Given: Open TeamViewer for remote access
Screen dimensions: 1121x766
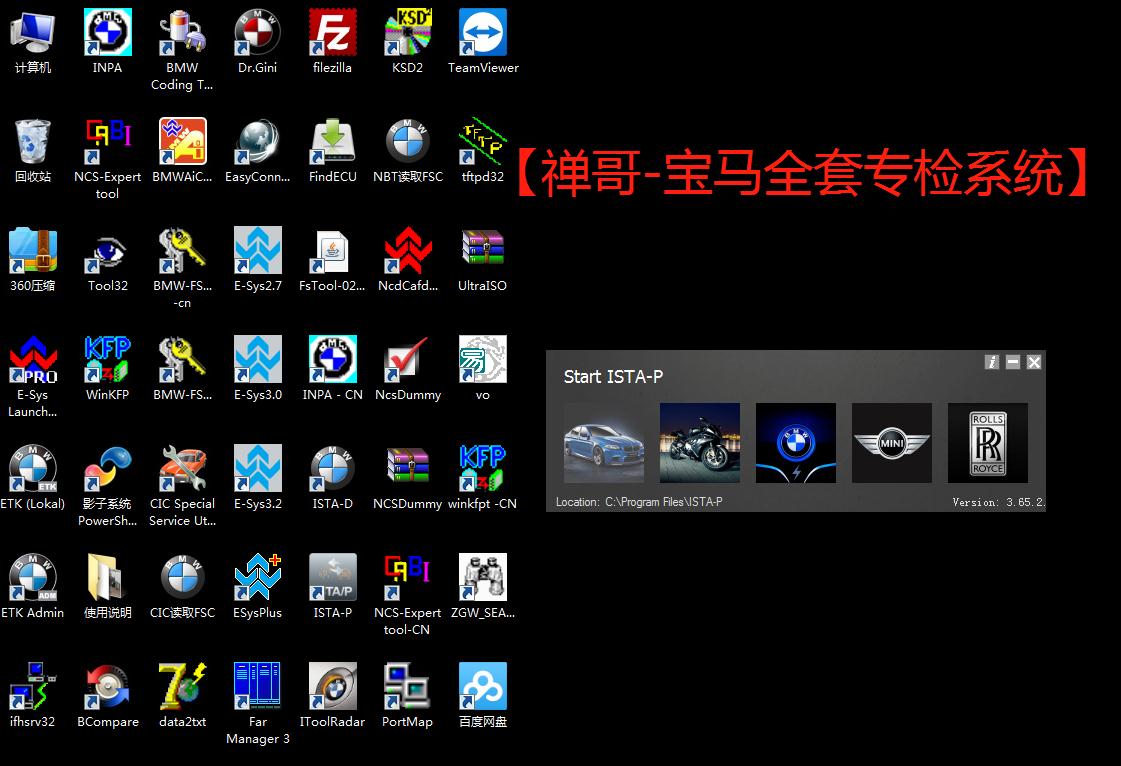Looking at the screenshot, I should coord(482,31).
